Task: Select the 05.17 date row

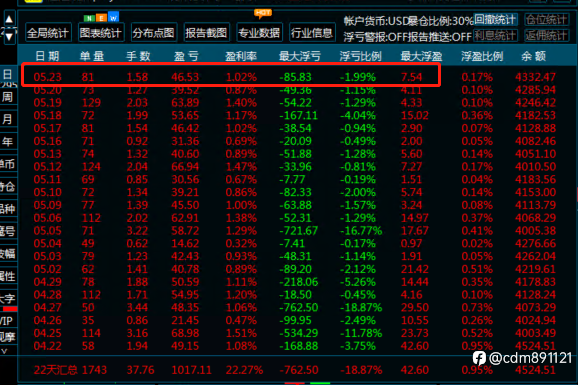Action: (48, 128)
